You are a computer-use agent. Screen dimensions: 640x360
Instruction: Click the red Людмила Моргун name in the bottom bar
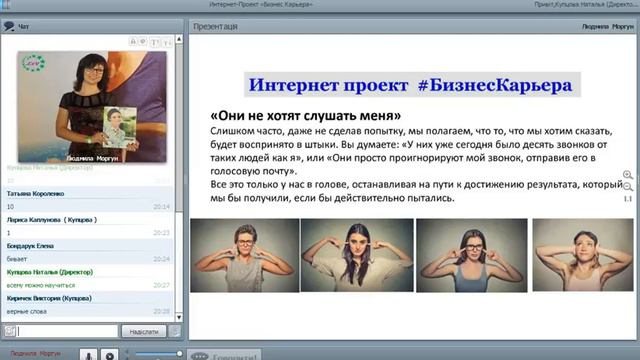pos(36,353)
